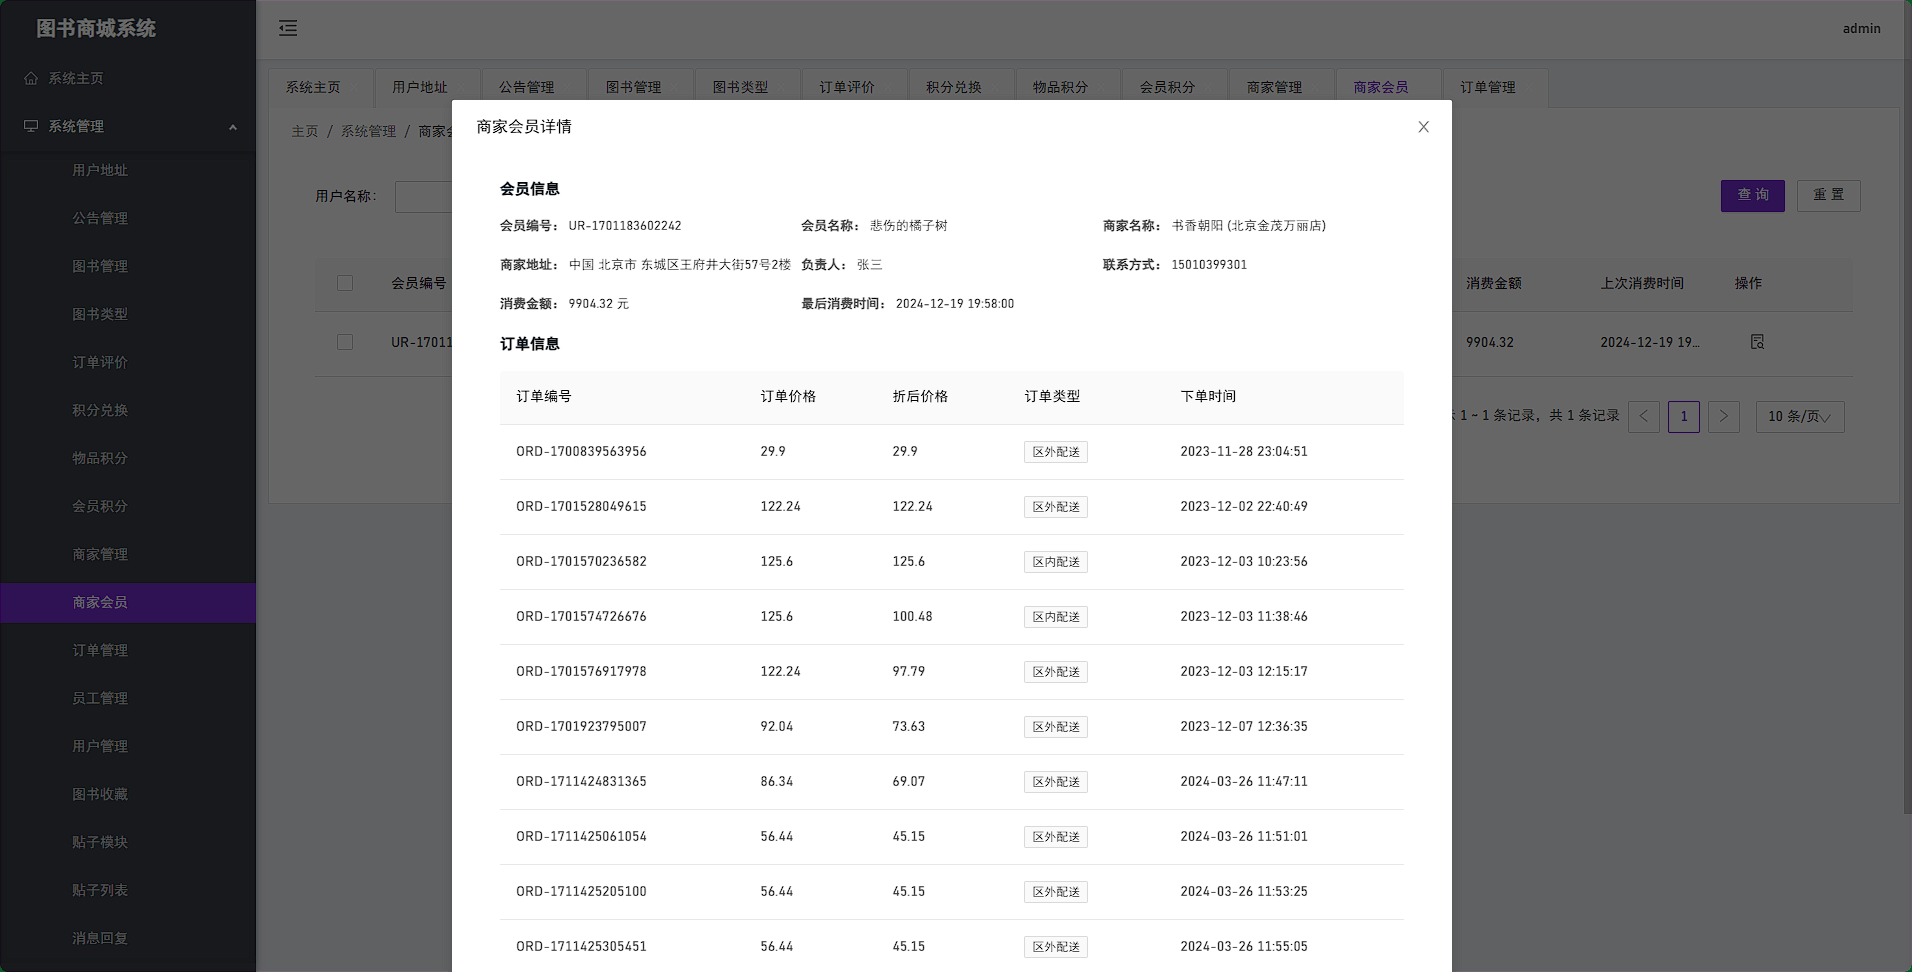Click the 区外配送 tag on the first order
This screenshot has width=1912, height=972.
click(1054, 452)
